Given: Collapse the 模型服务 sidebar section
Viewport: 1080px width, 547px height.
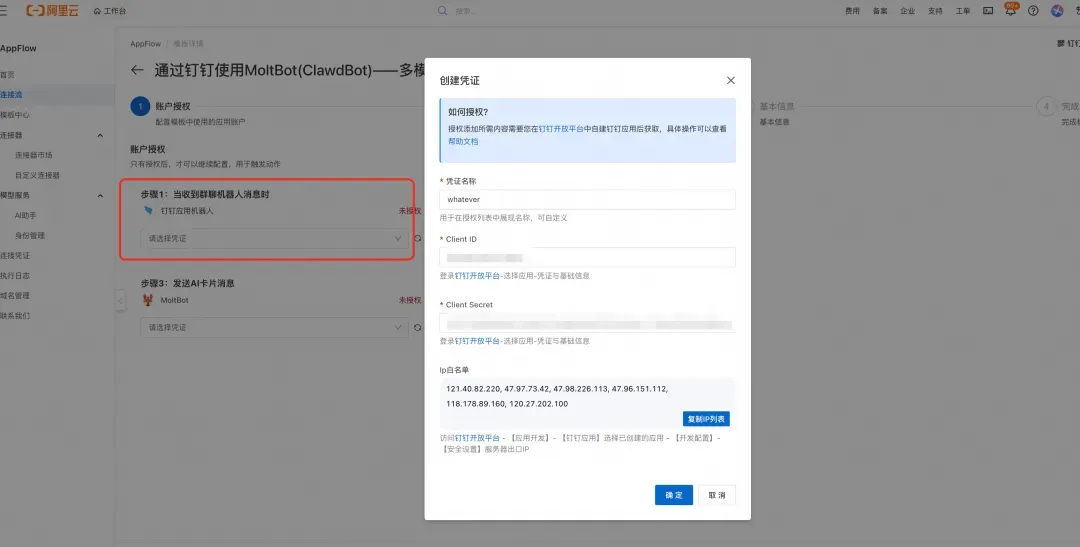Looking at the screenshot, I should (x=100, y=196).
